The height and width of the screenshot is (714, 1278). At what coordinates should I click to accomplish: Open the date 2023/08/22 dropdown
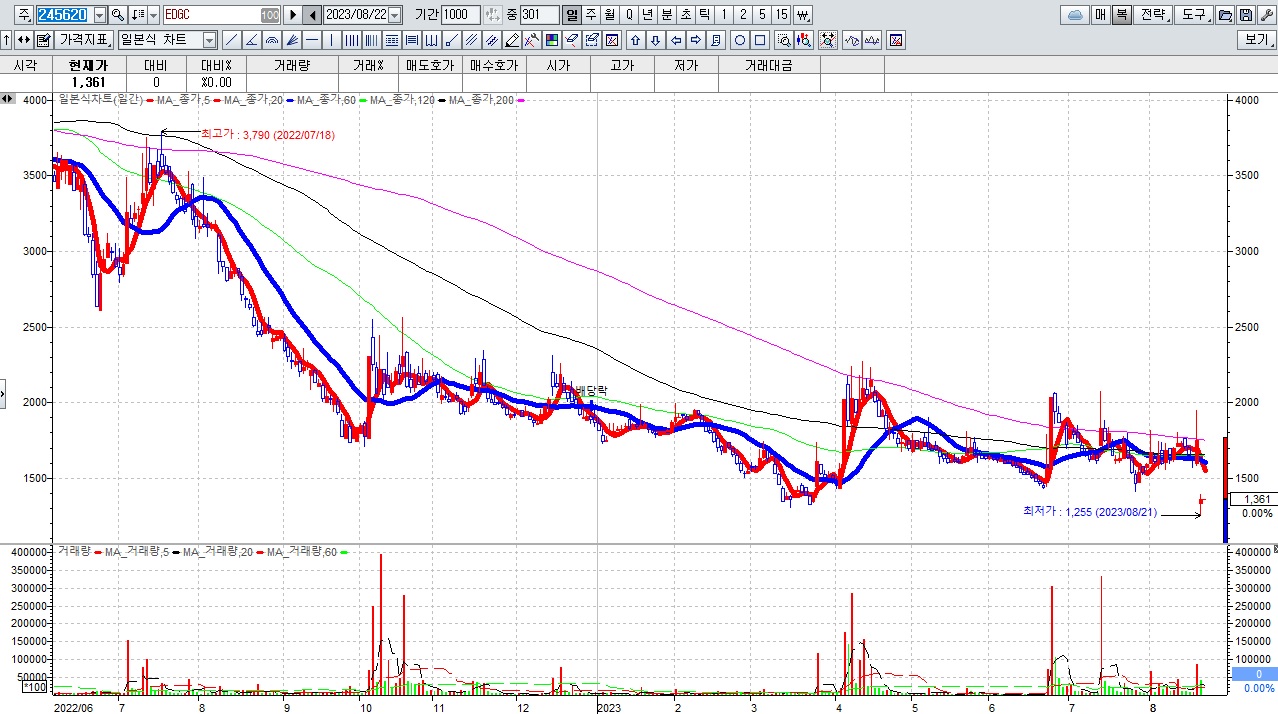tap(394, 15)
